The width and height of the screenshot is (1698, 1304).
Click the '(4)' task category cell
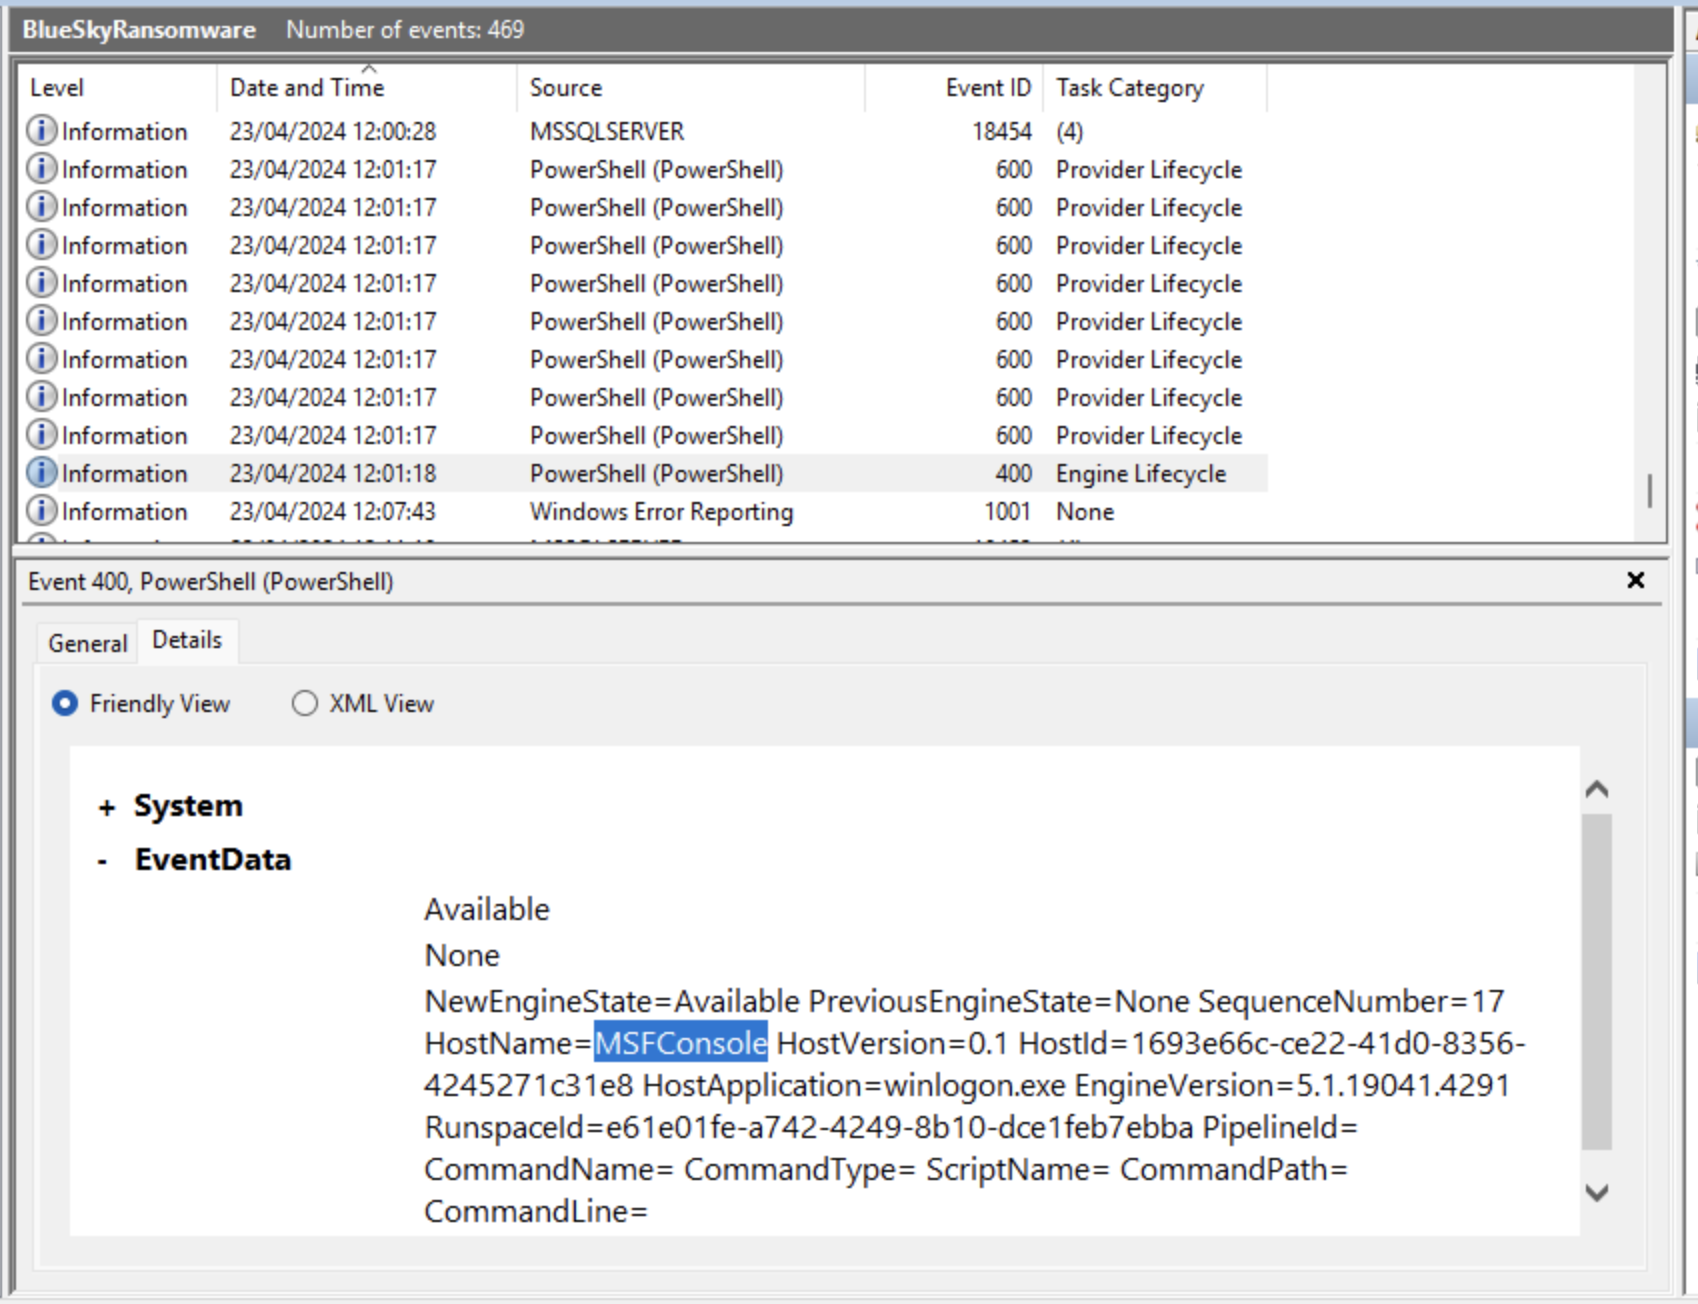point(1069,131)
